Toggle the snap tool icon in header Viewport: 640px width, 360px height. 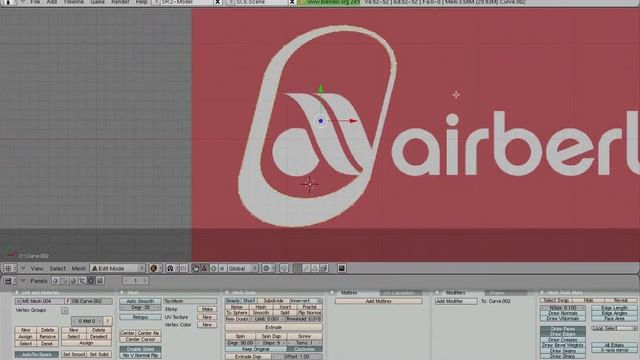(284, 268)
